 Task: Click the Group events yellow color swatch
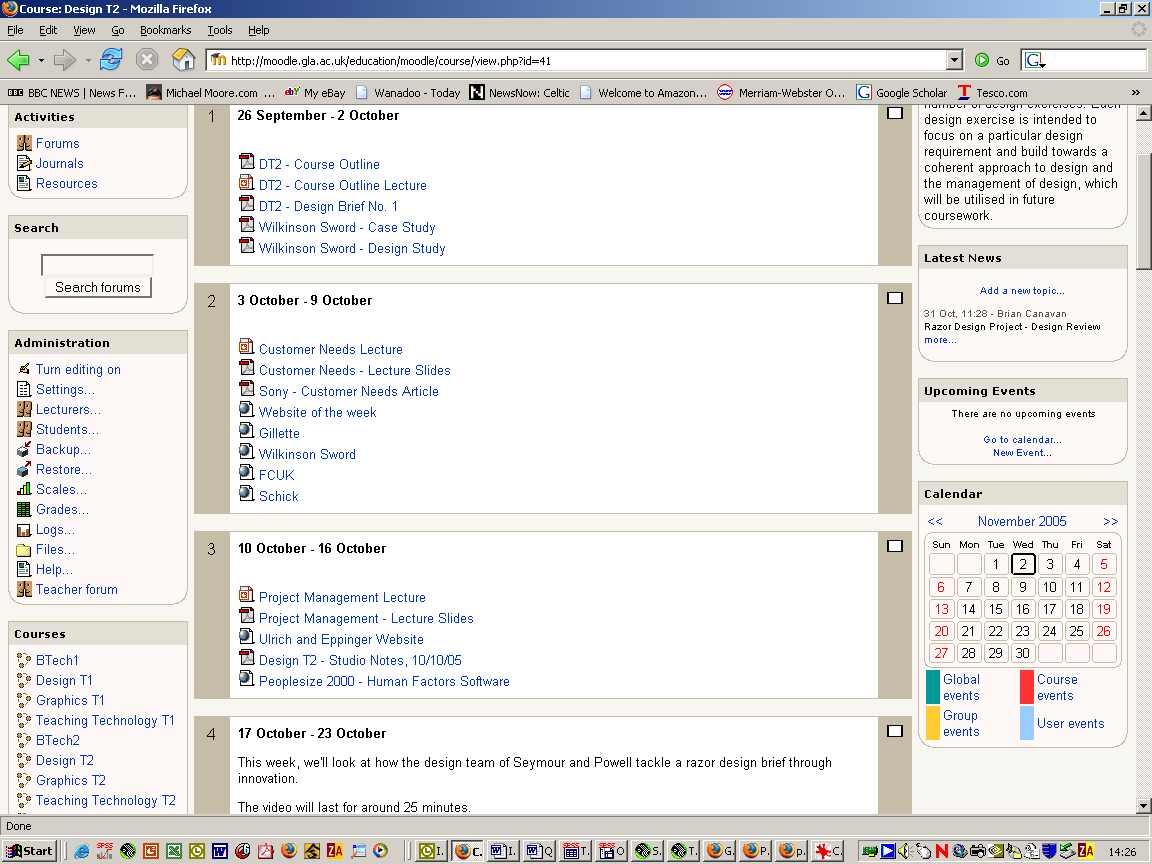pos(932,723)
